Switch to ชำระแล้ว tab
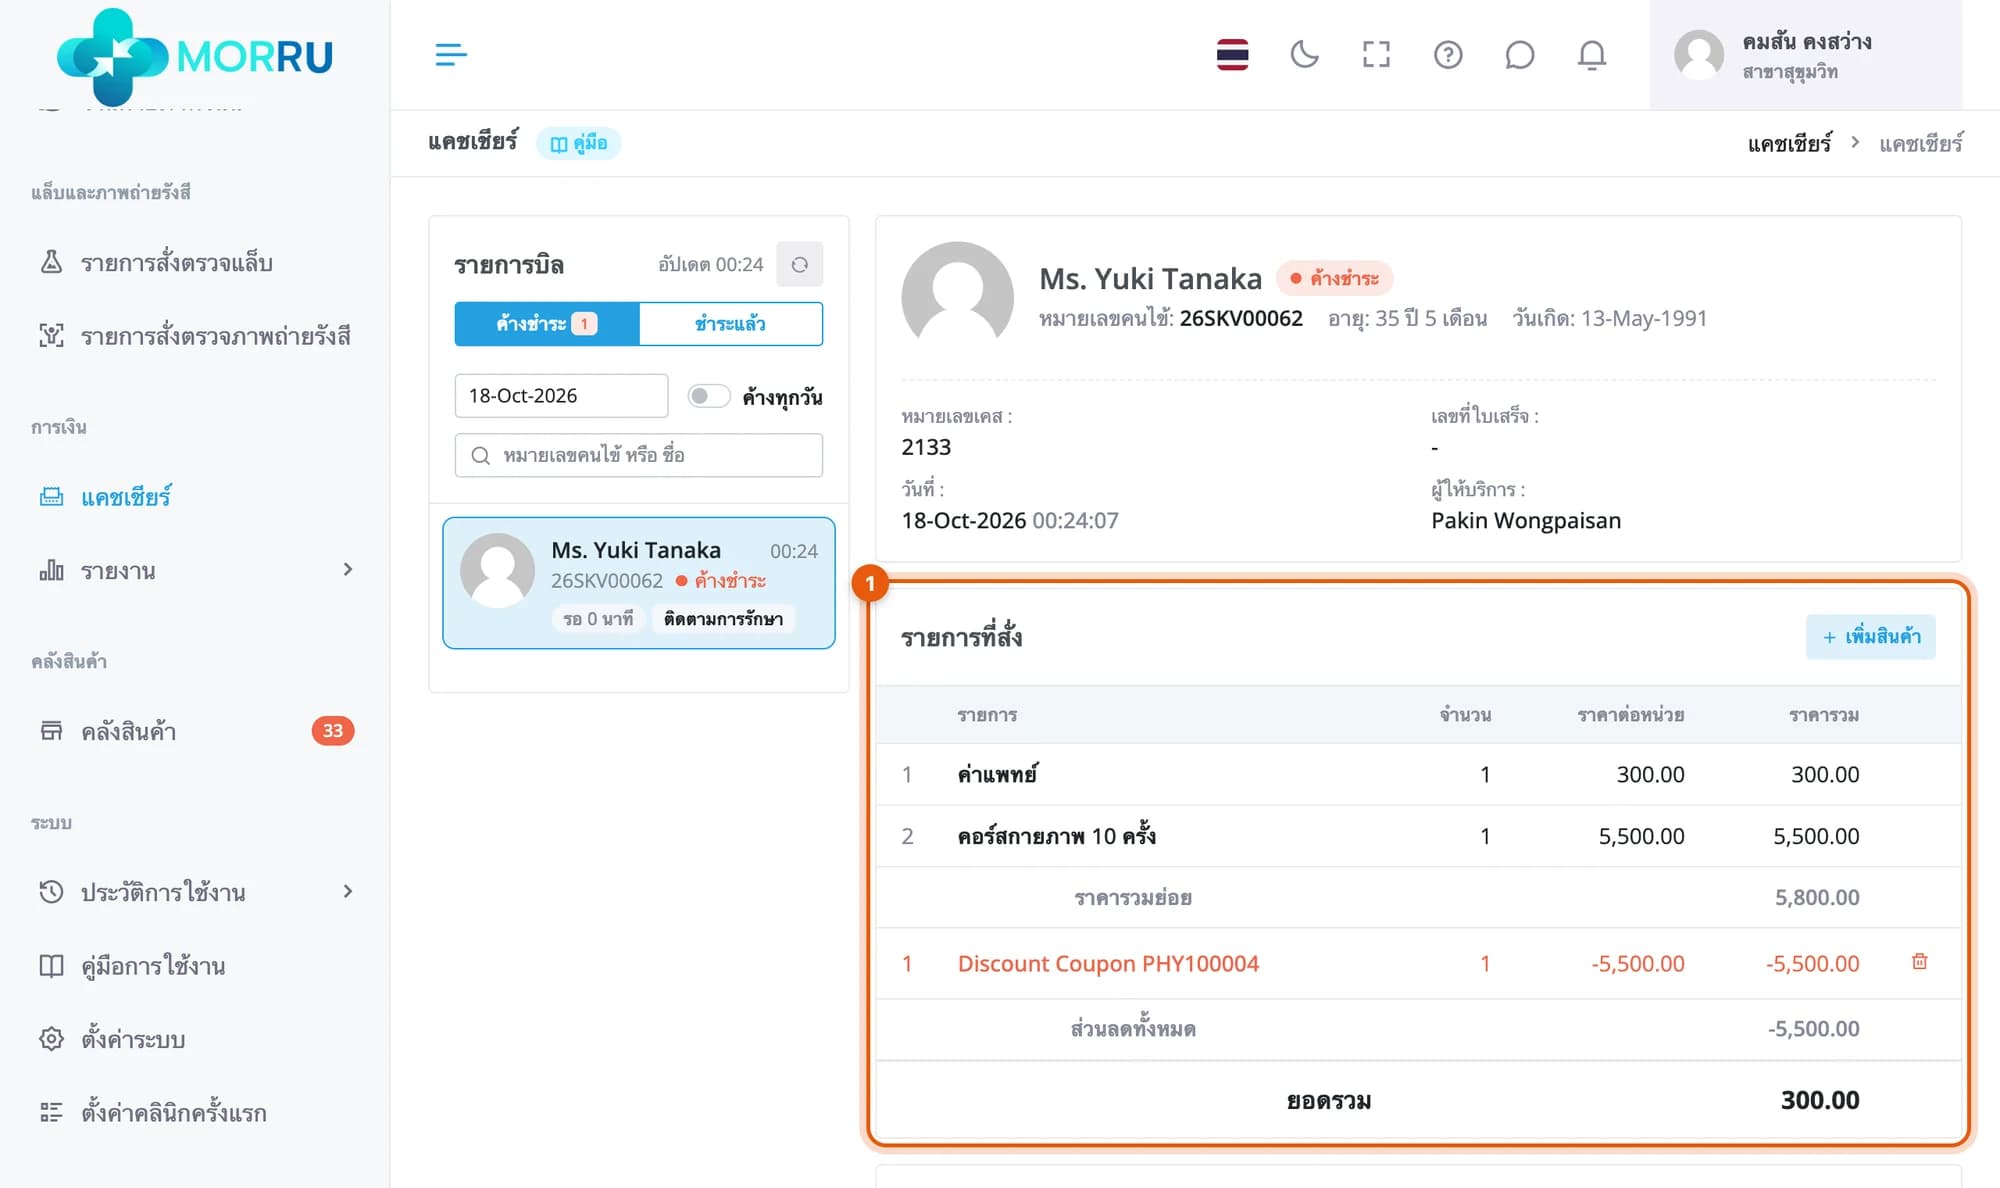This screenshot has width=2000, height=1188. coord(731,324)
